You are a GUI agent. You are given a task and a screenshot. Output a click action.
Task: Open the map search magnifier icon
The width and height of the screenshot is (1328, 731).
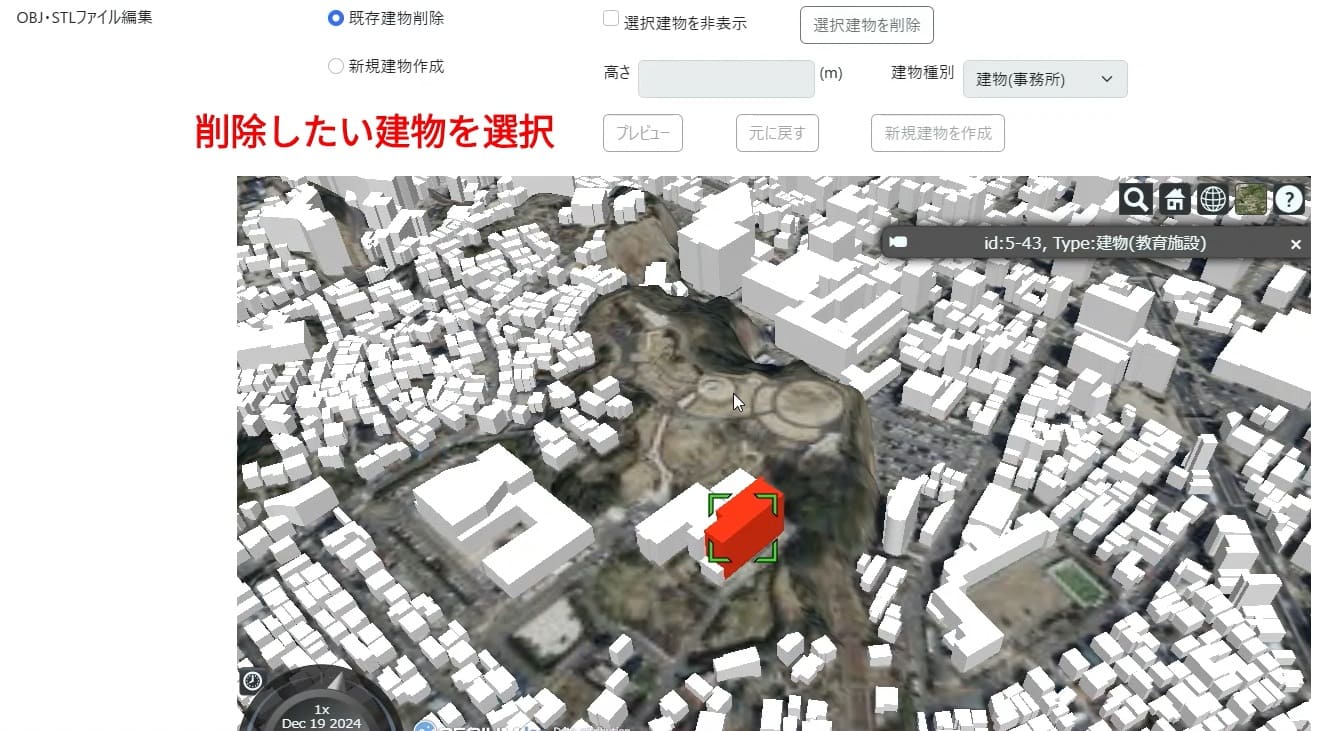coord(1136,199)
